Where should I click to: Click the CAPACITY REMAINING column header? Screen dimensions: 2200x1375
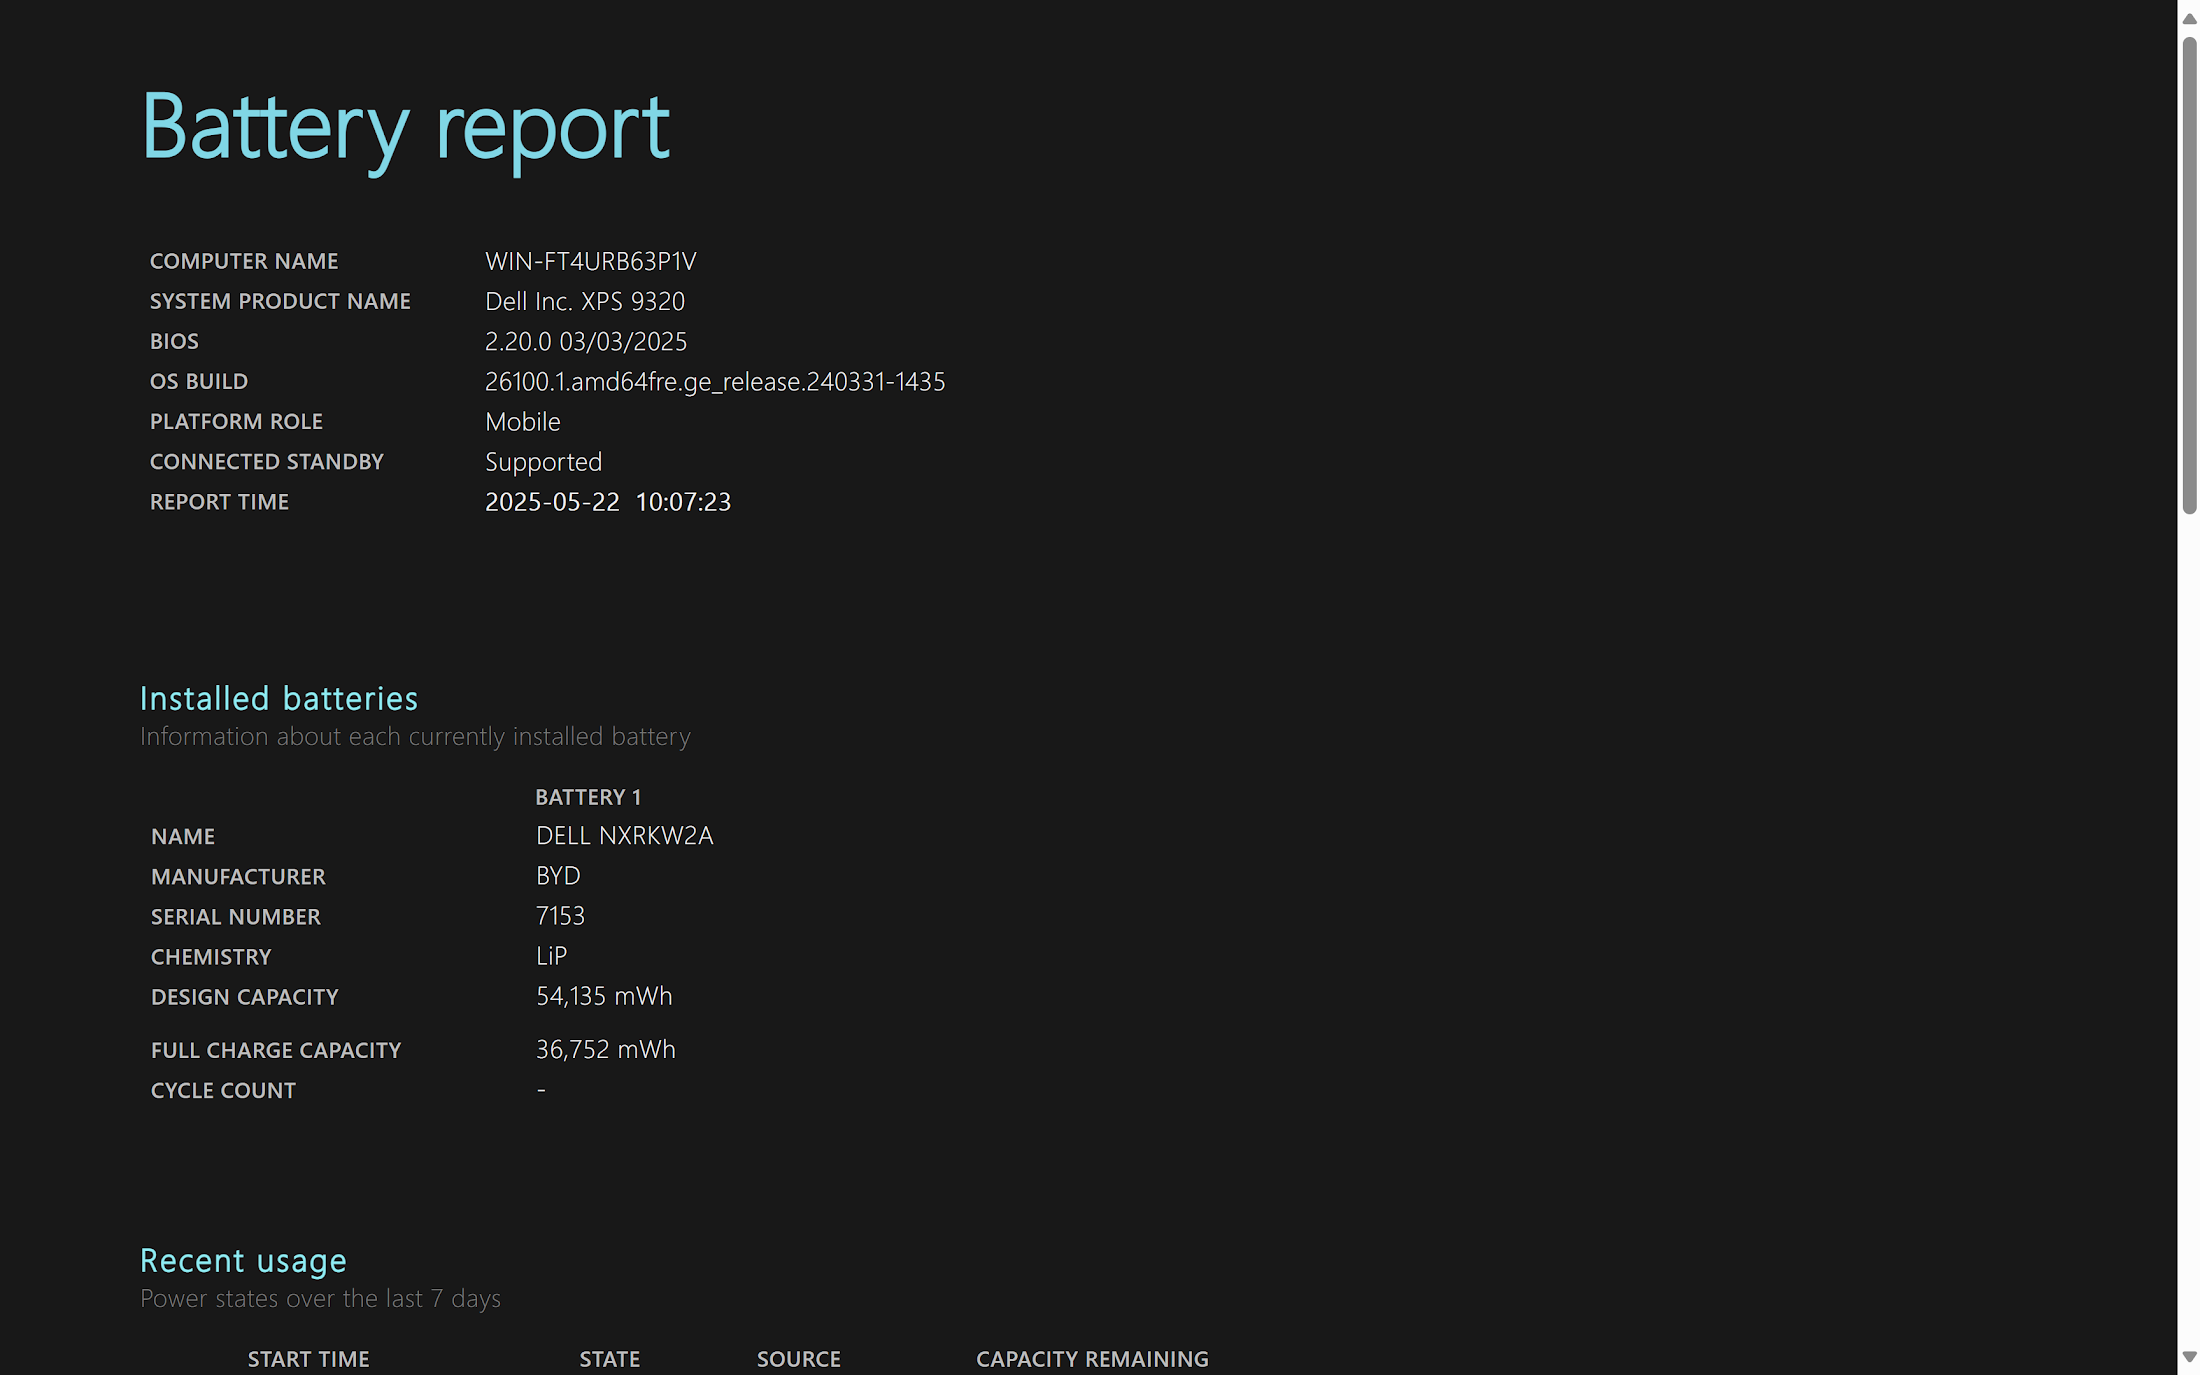1092,1359
